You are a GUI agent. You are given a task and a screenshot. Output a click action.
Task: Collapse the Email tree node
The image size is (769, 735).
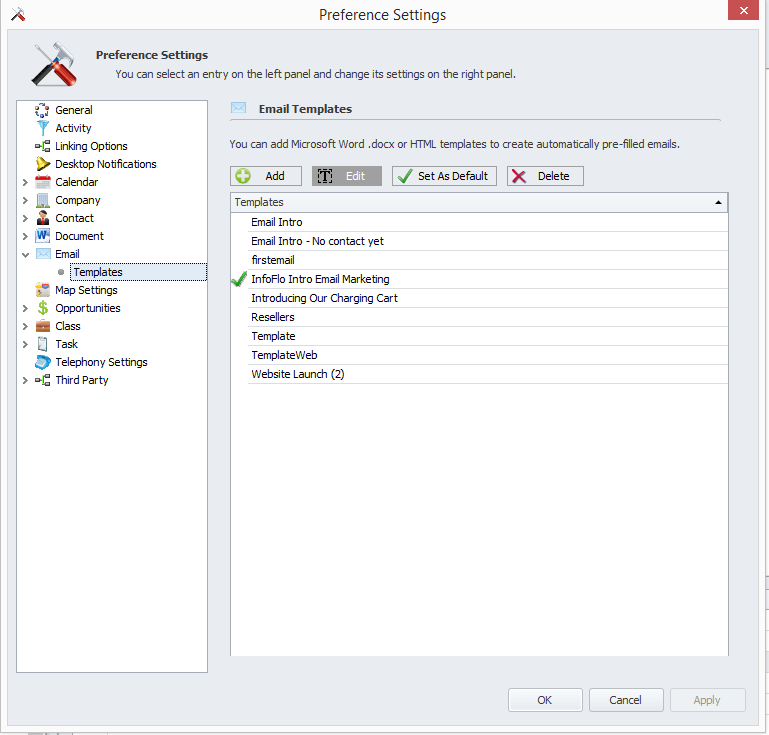(x=25, y=254)
